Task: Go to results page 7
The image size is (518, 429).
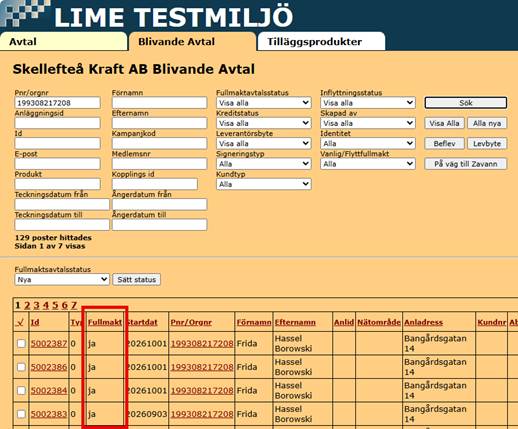Action: click(x=74, y=305)
